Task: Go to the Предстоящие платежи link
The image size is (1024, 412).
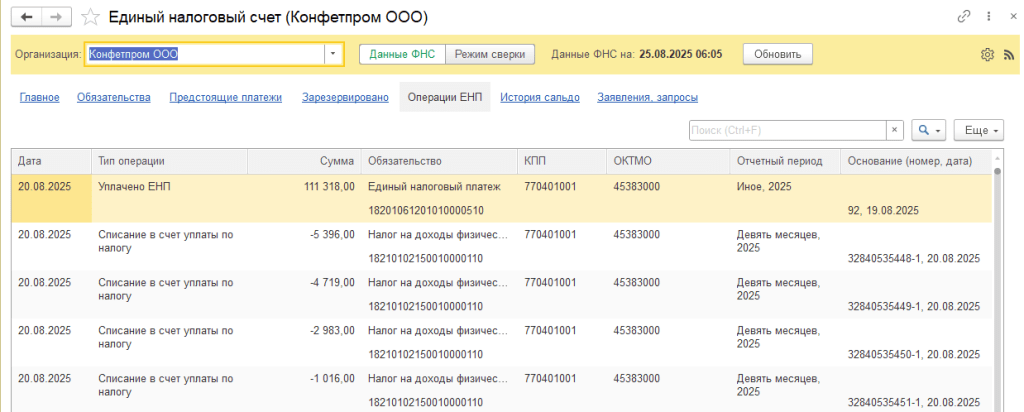Action: 225,97
